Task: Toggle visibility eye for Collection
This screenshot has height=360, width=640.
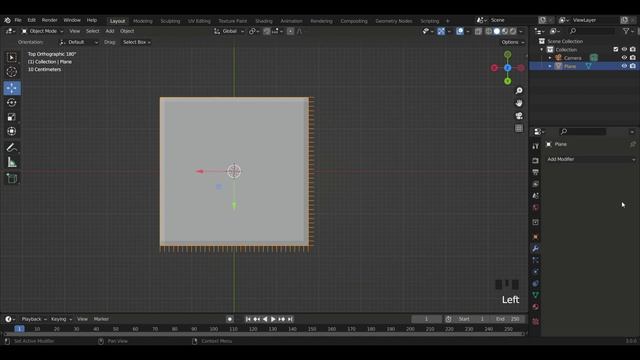Action: click(x=624, y=49)
